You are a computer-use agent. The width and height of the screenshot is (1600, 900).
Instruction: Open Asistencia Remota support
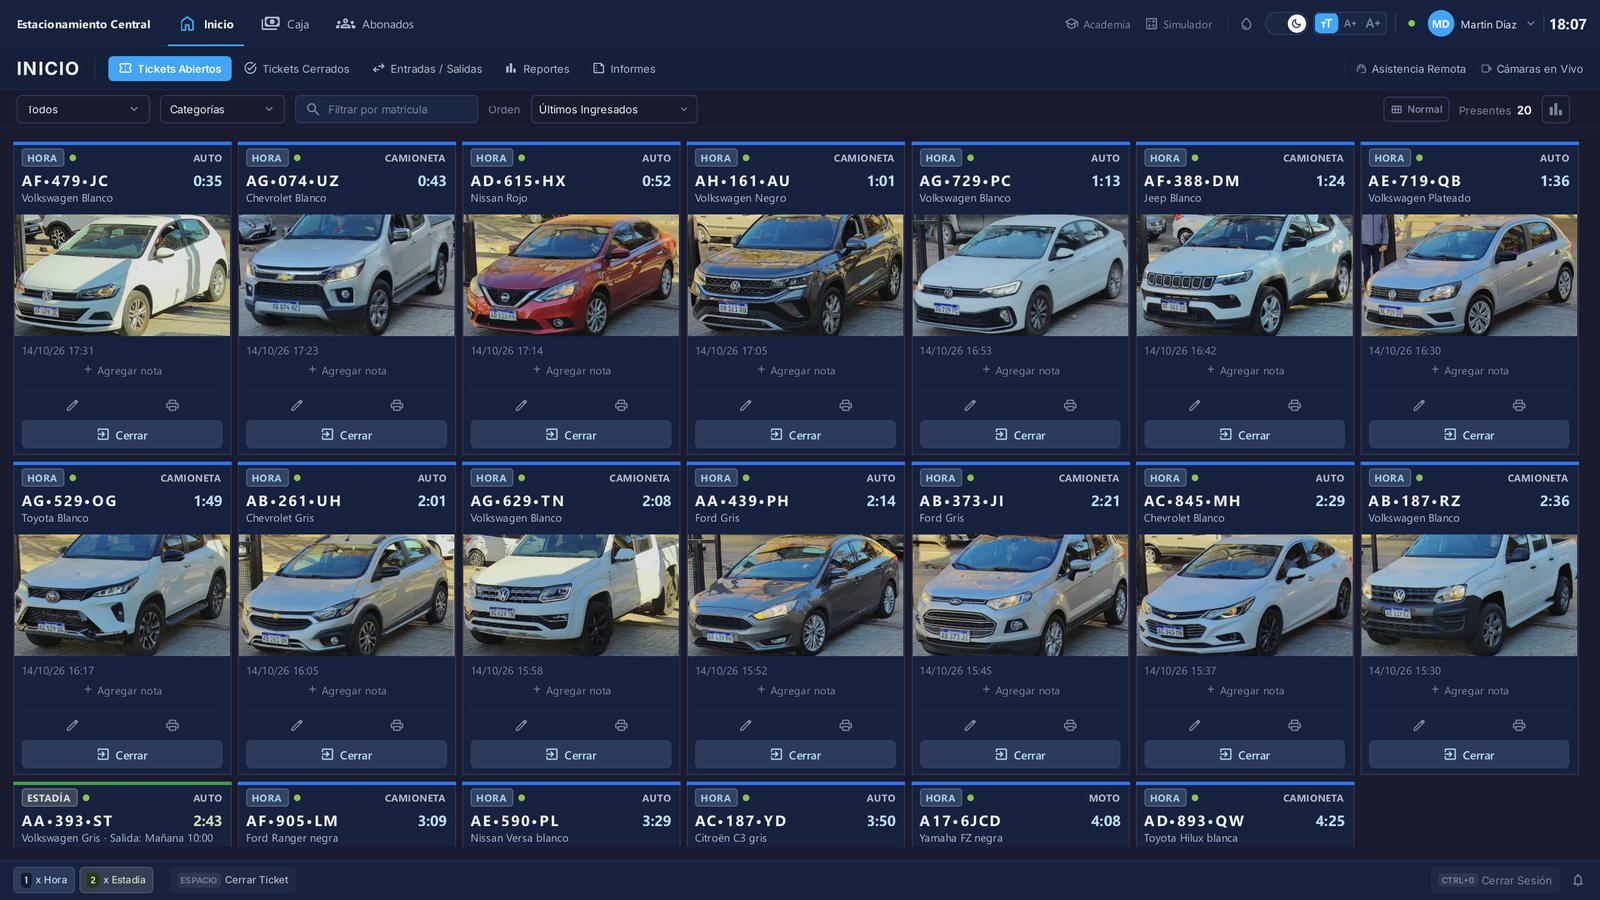click(1411, 69)
